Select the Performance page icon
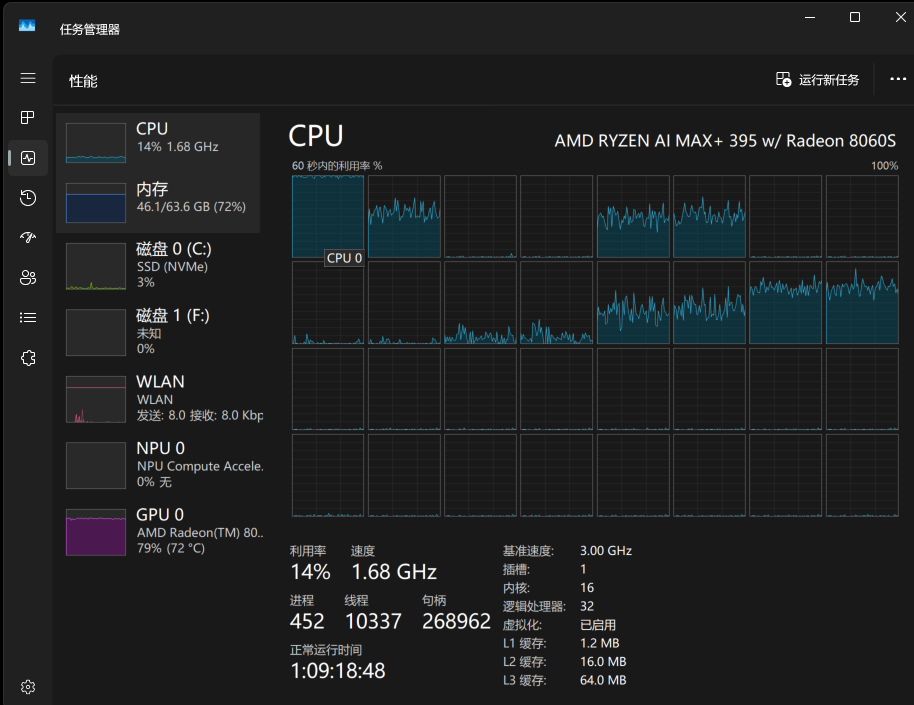 (x=28, y=158)
